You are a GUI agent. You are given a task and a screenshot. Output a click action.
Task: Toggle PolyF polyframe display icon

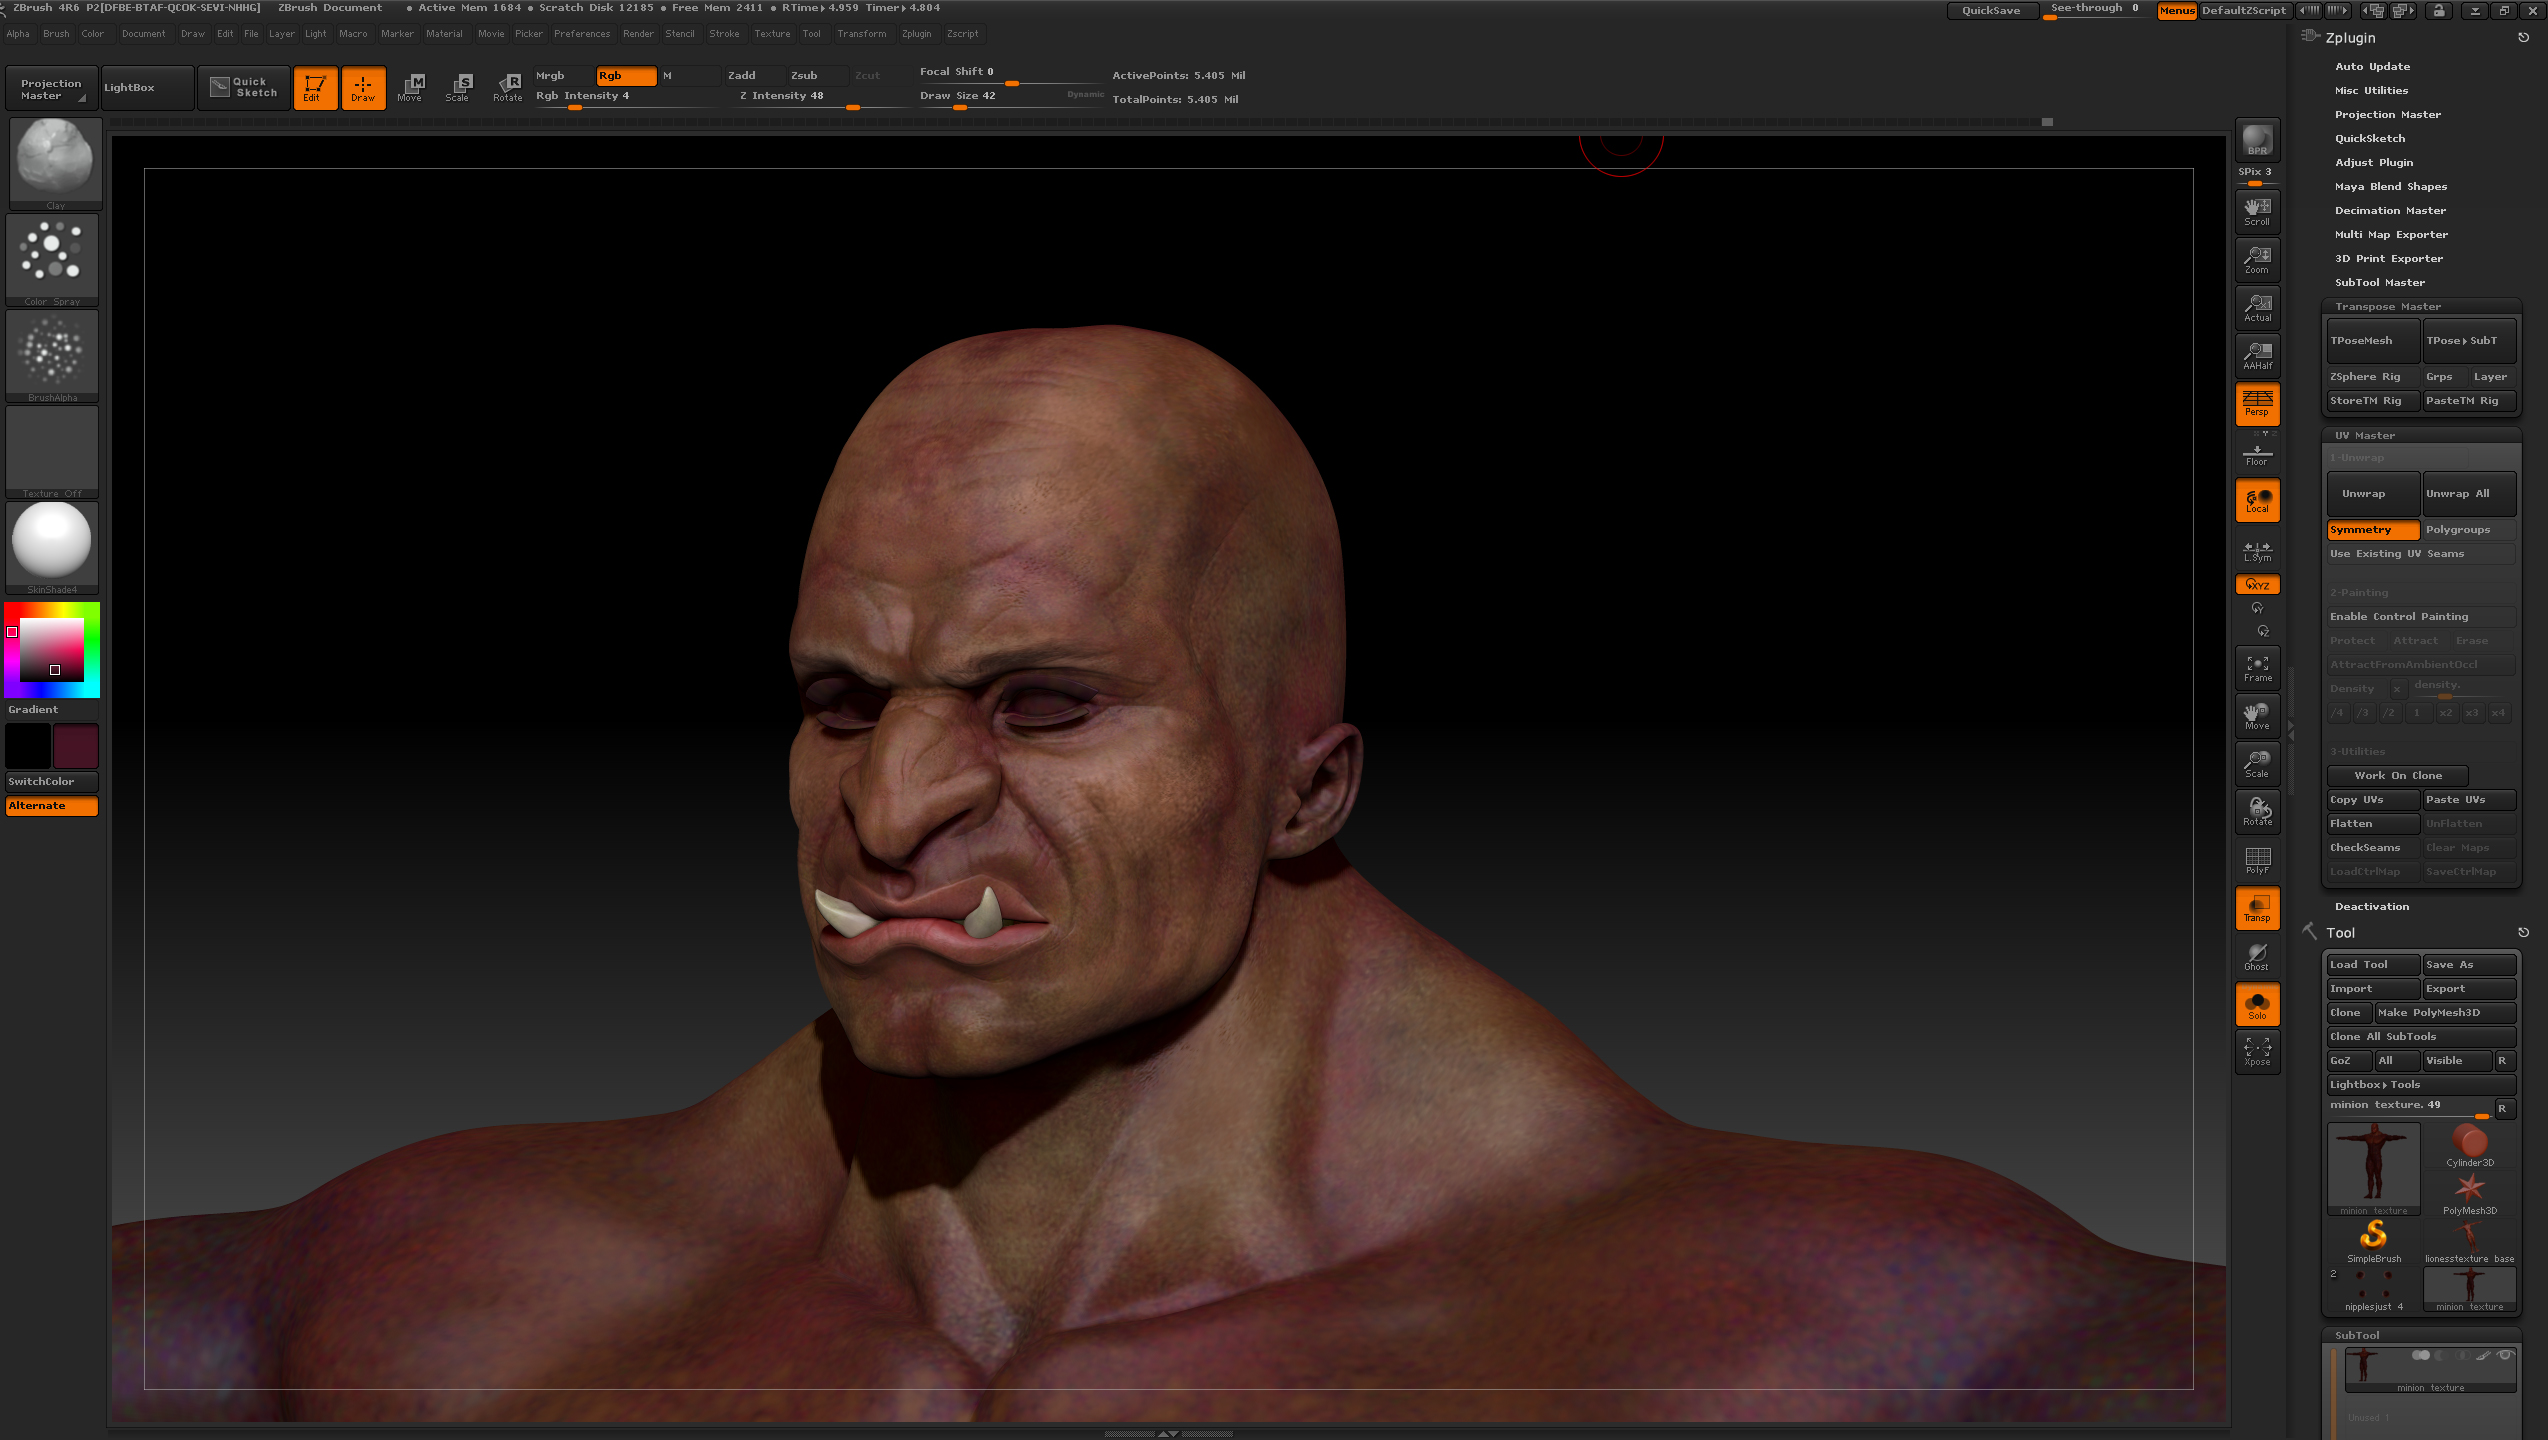2257,860
